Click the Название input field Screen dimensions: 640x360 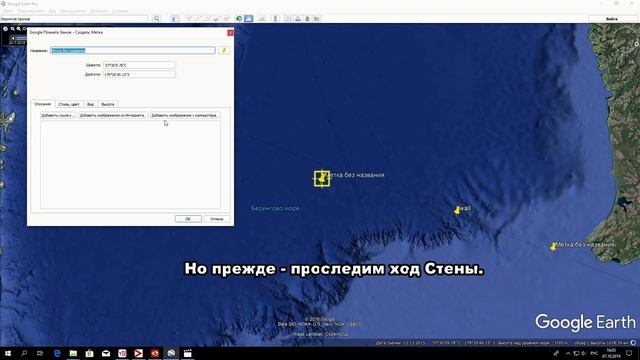point(133,50)
